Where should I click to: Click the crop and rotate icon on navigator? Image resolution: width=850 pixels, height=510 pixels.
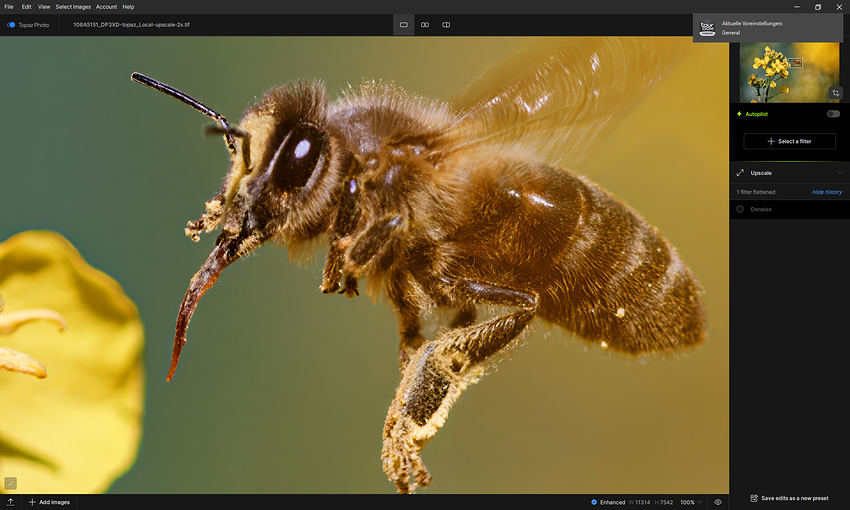(835, 93)
